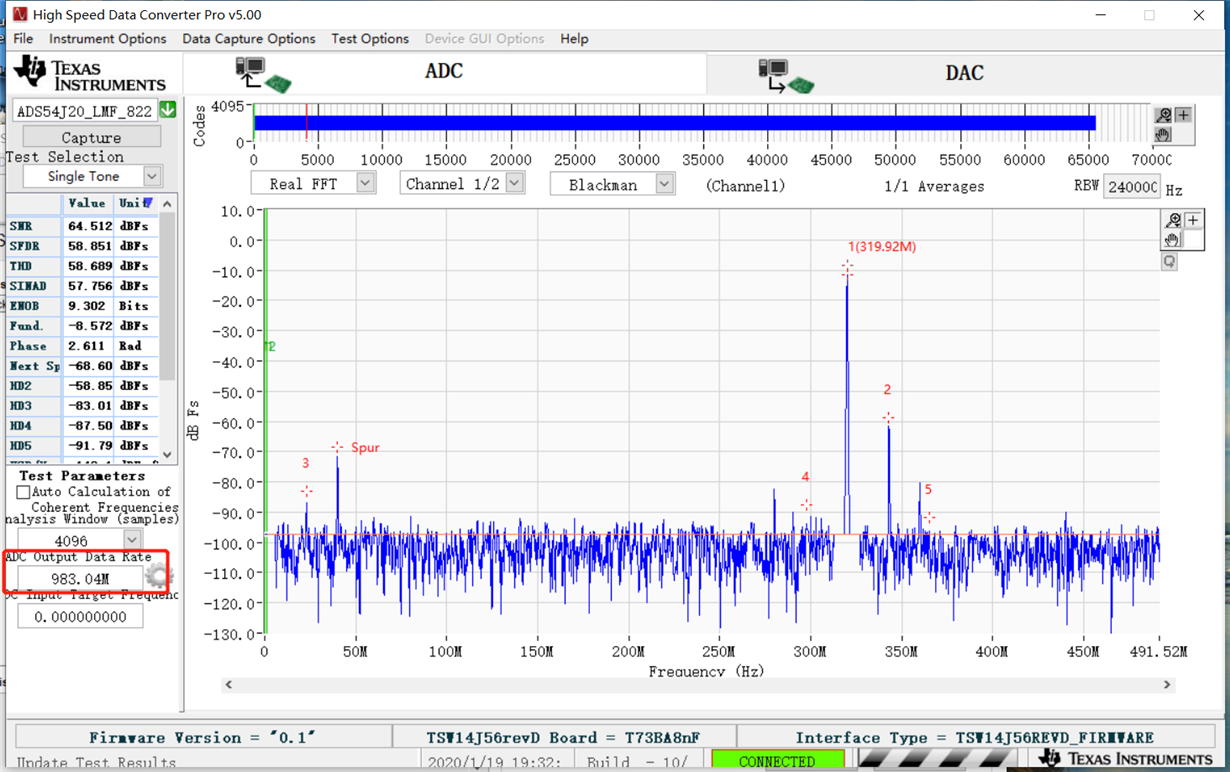This screenshot has width=1230, height=772.
Task: Select zoom tool in codes graph palette
Action: 1164,115
